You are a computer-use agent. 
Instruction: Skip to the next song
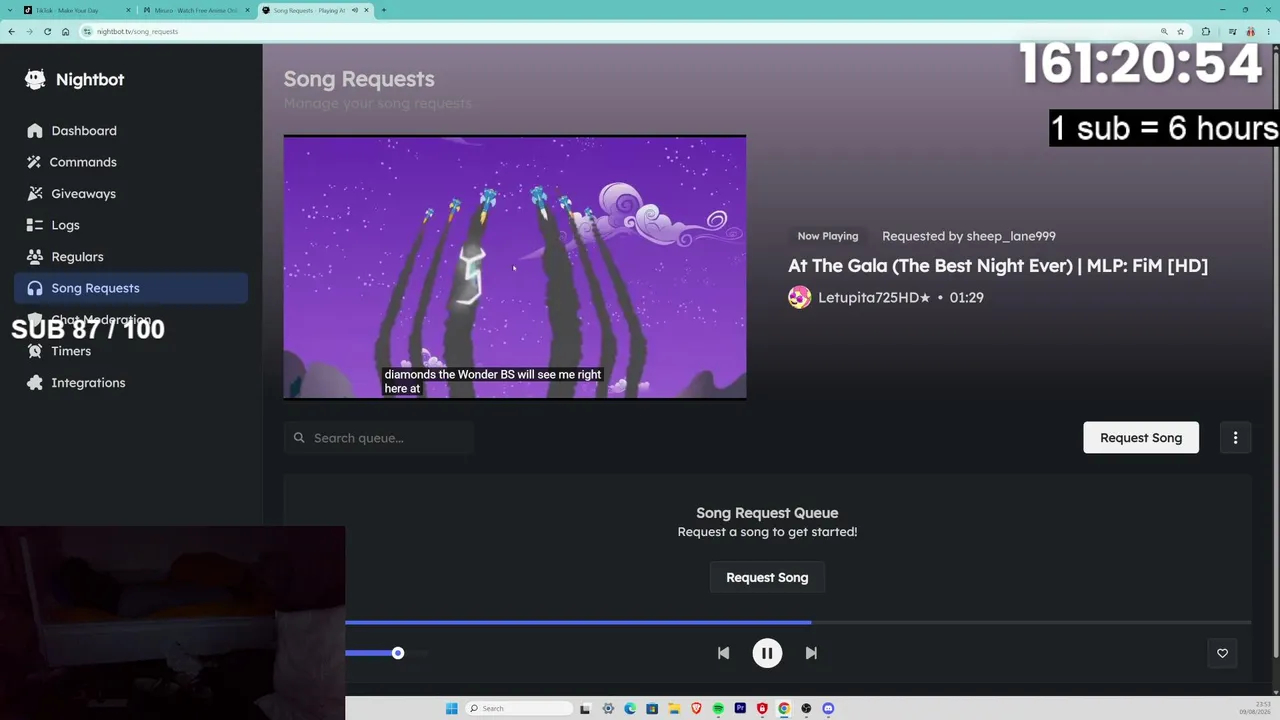[x=811, y=653]
